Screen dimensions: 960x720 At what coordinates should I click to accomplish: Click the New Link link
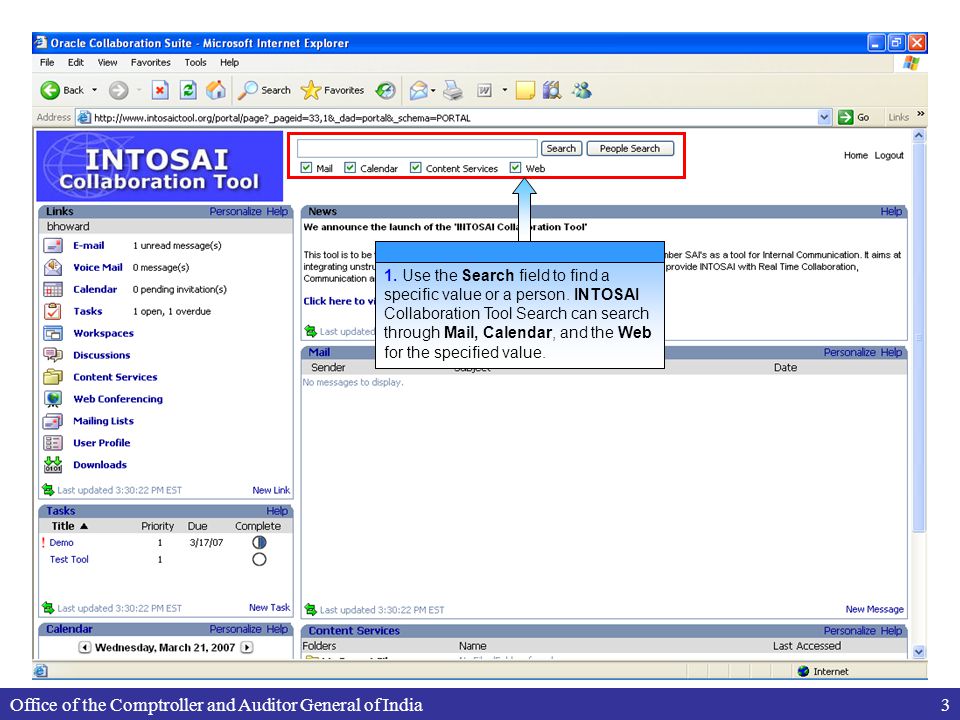[x=271, y=490]
